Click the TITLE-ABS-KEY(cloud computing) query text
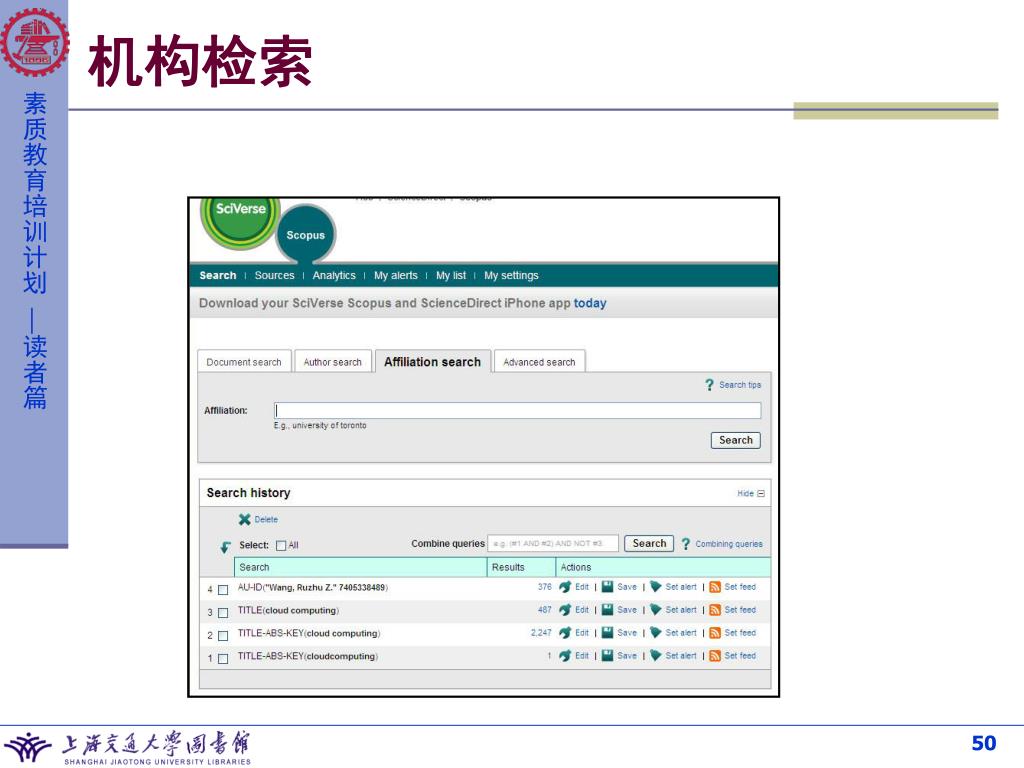The width and height of the screenshot is (1024, 768). click(309, 633)
